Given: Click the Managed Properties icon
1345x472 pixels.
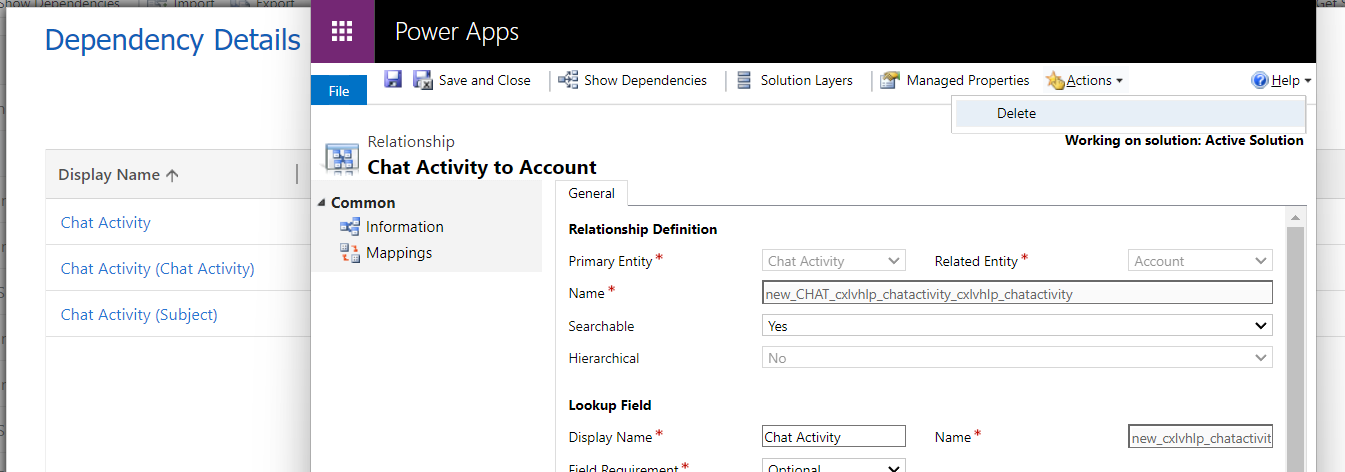Looking at the screenshot, I should click(x=890, y=80).
